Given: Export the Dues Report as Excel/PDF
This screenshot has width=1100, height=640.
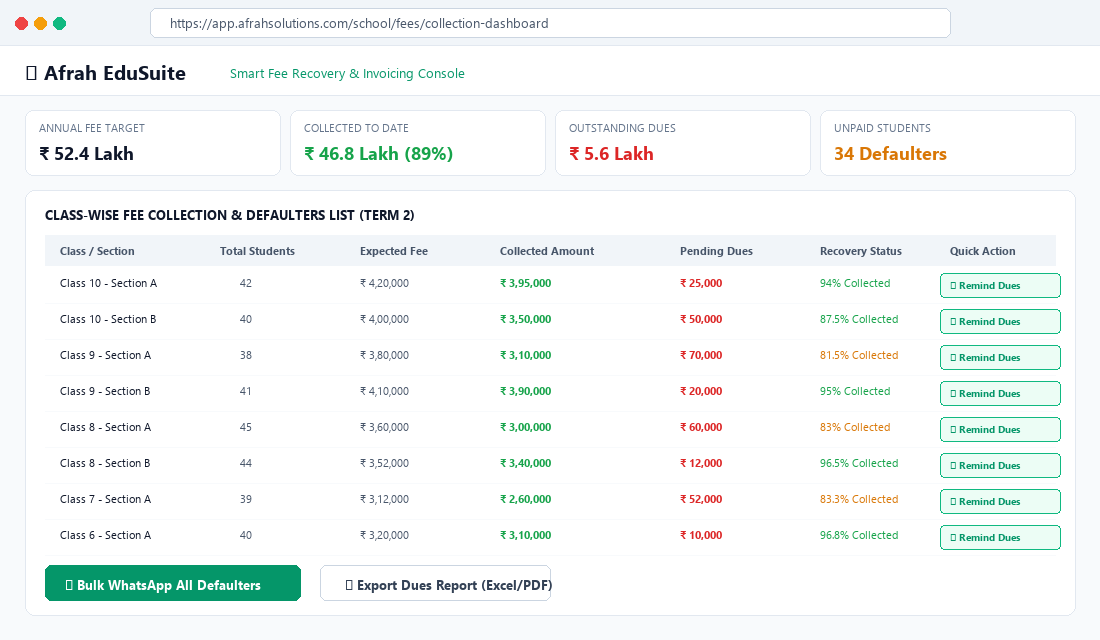Looking at the screenshot, I should [435, 583].
